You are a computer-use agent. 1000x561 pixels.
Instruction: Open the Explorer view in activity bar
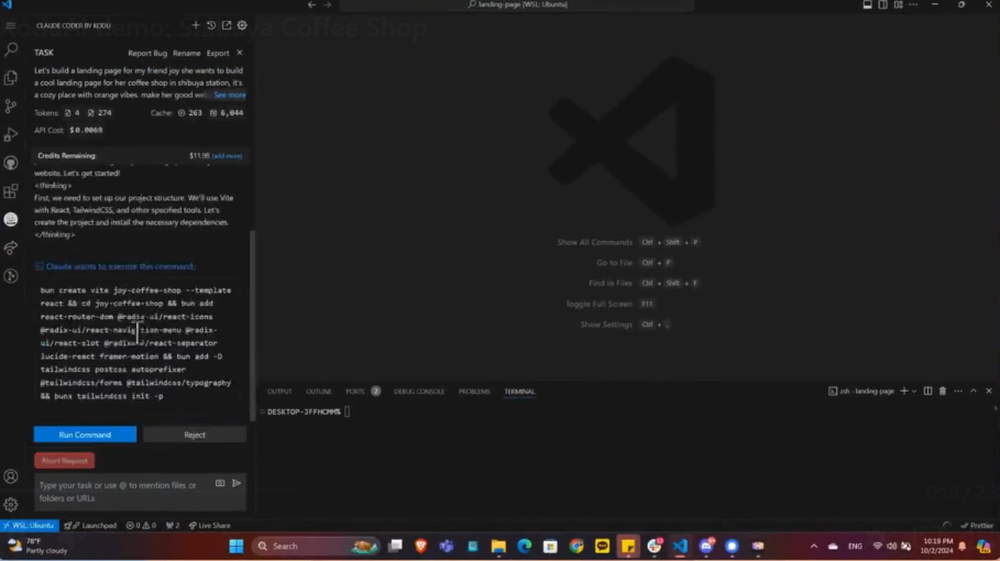(11, 78)
